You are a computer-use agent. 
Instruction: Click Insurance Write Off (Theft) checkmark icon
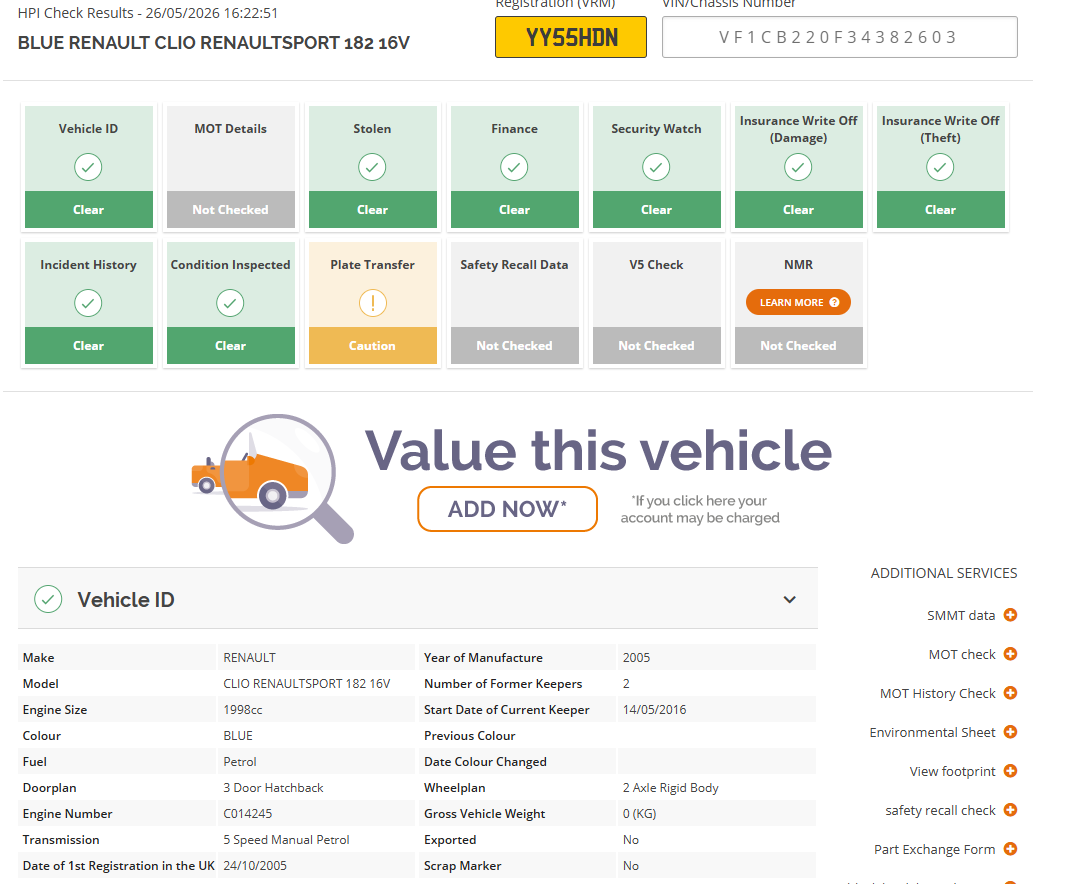940,167
